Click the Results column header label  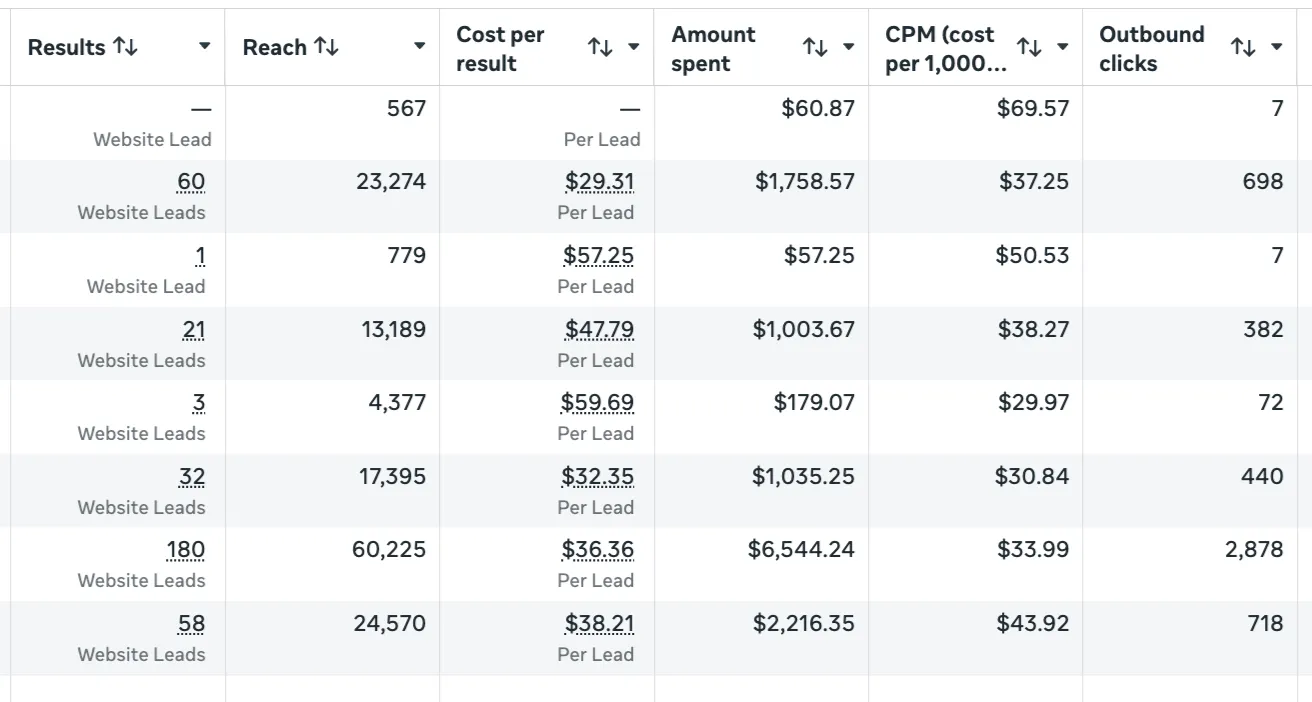pyautogui.click(x=66, y=47)
